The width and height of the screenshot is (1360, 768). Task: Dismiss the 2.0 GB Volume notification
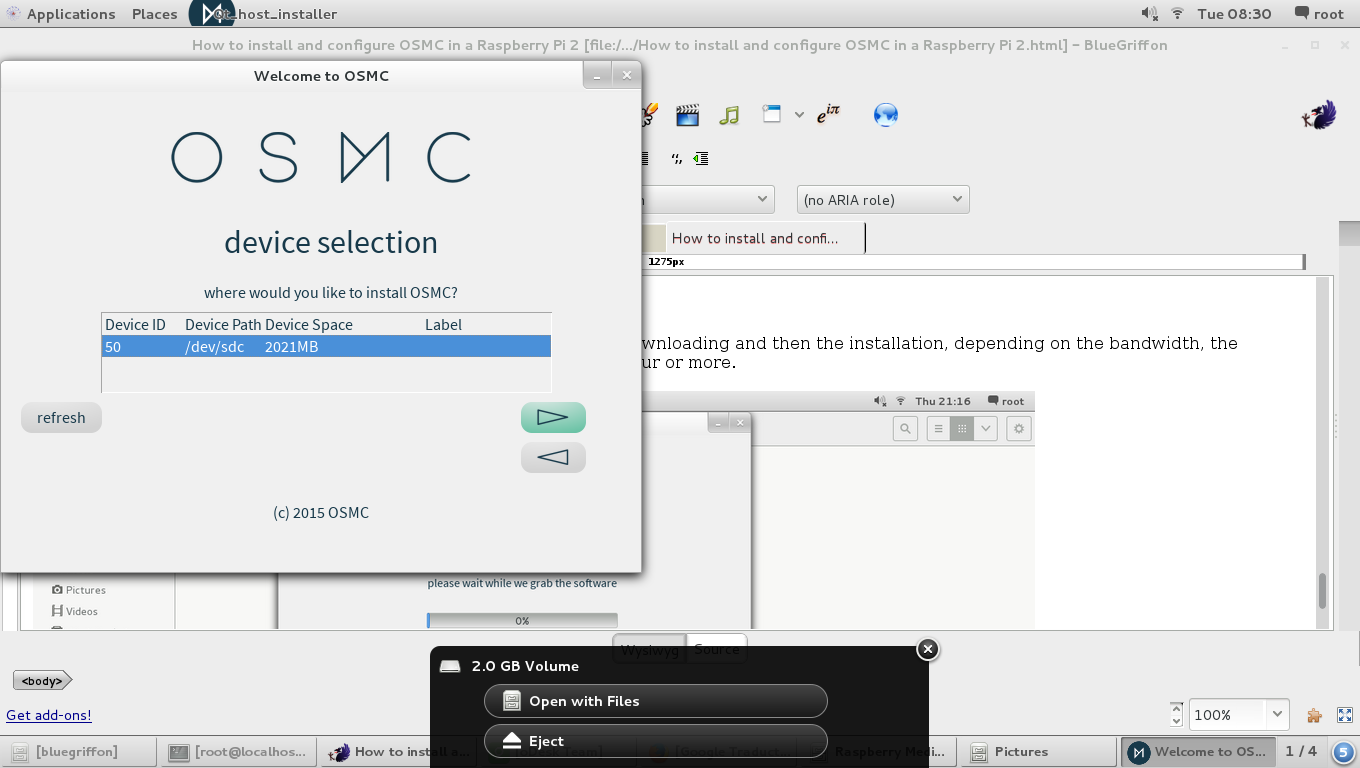pos(927,650)
